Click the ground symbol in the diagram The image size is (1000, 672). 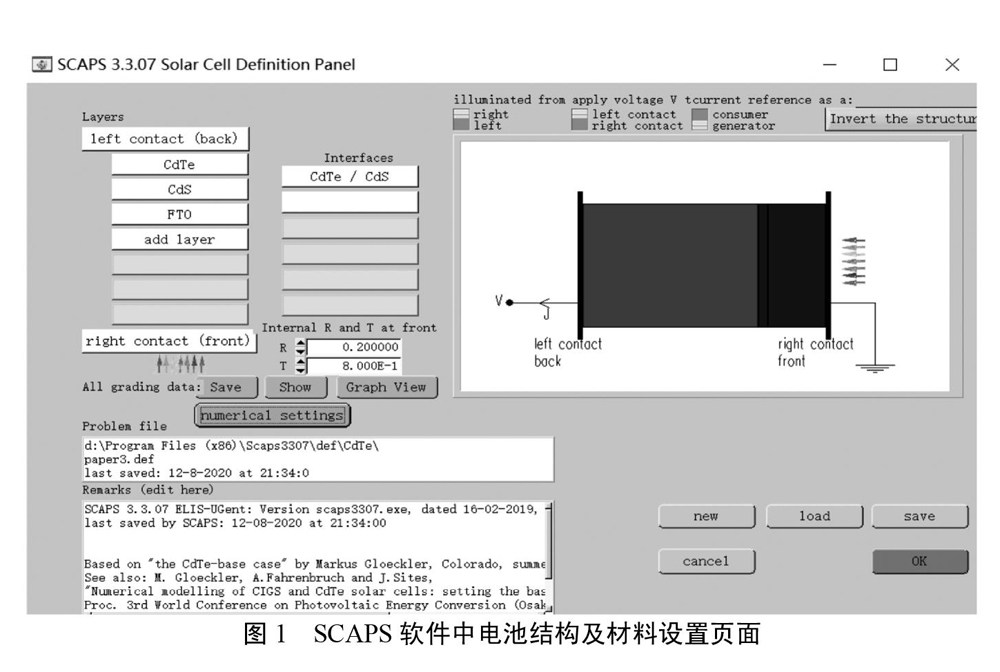[x=874, y=368]
